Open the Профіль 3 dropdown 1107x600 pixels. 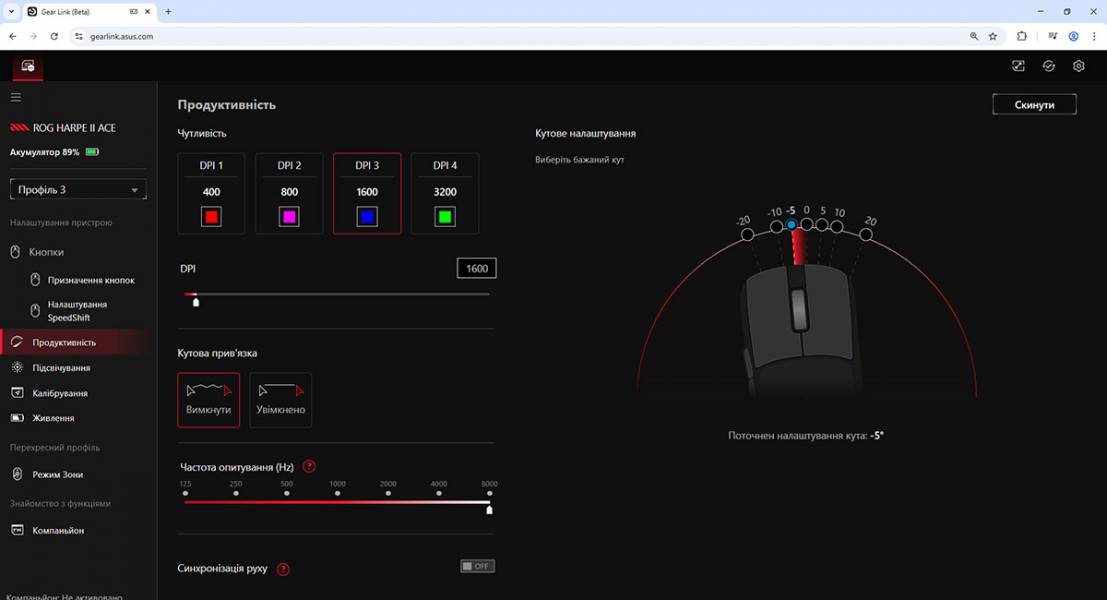pos(77,189)
